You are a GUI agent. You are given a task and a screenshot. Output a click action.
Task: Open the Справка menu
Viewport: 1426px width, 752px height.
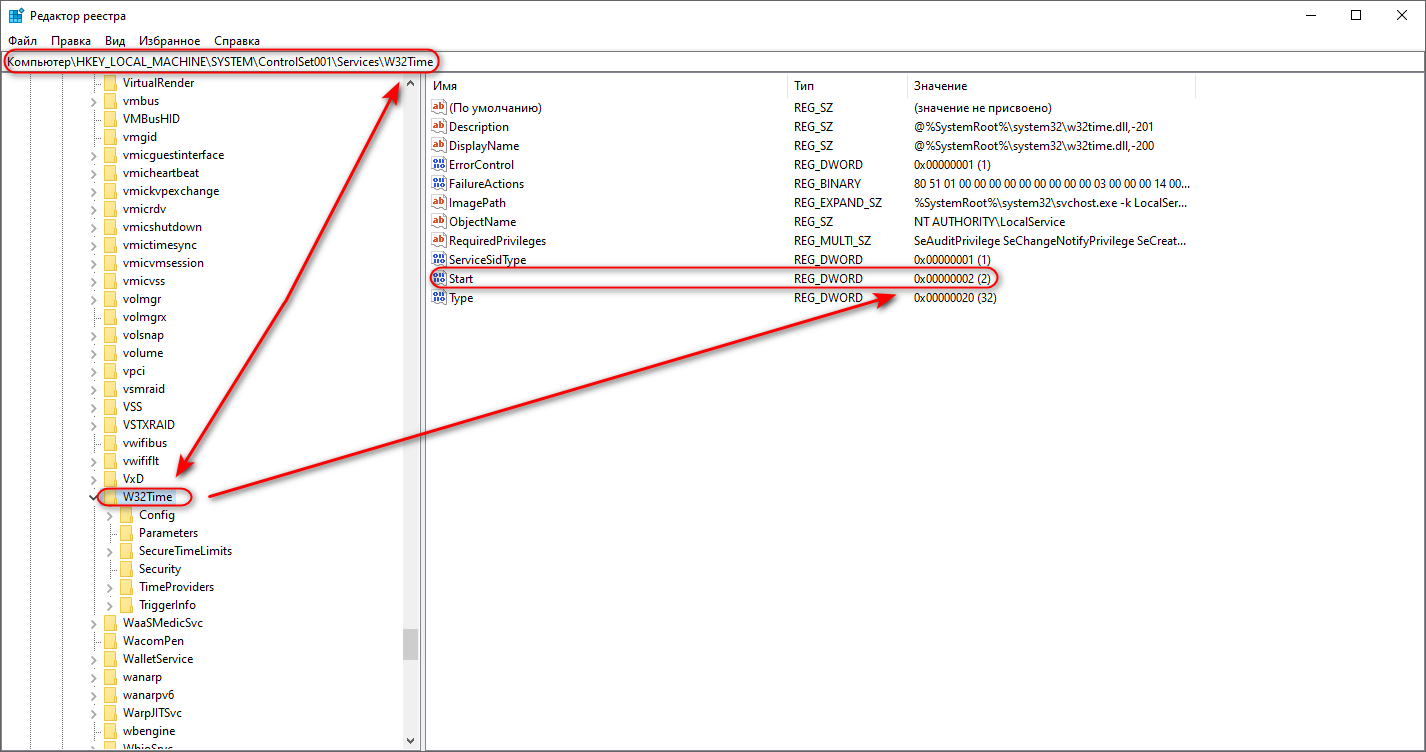coord(236,41)
